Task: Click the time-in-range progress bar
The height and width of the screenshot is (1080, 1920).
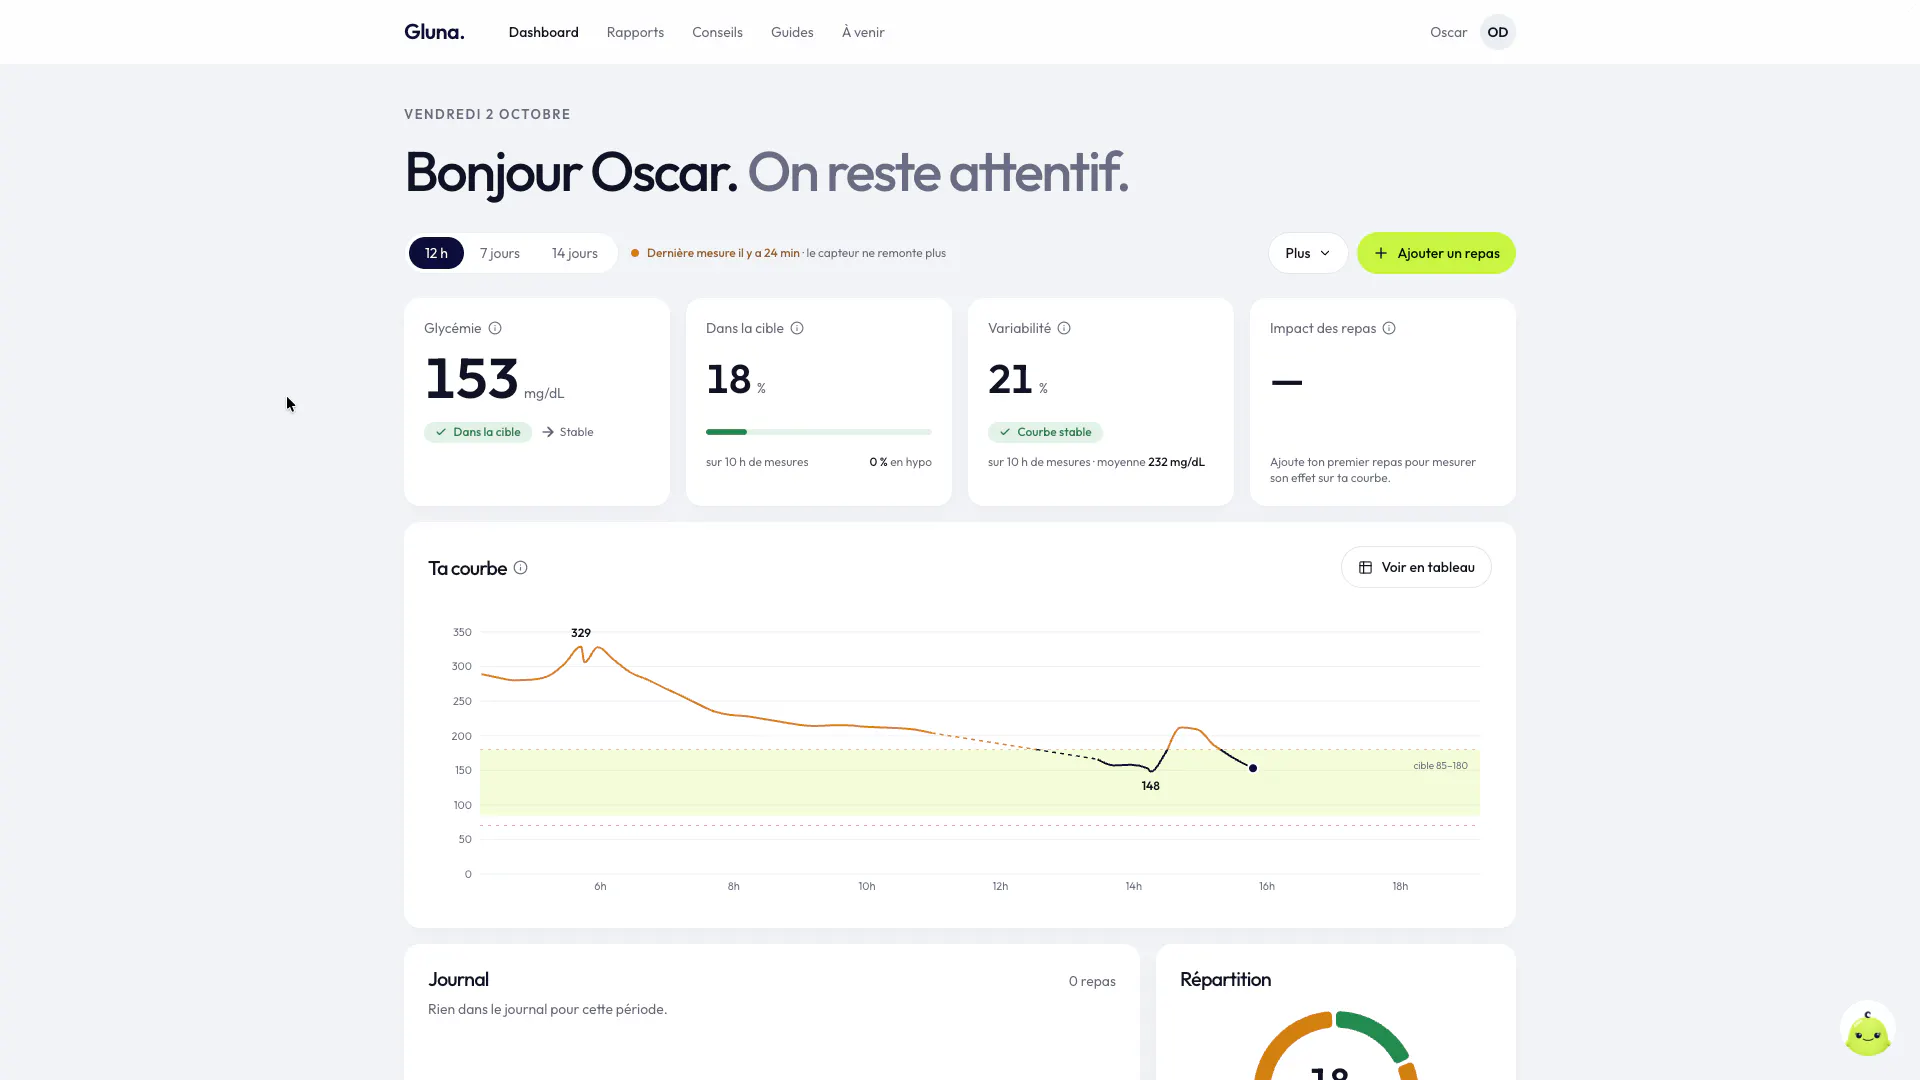Action: point(819,432)
